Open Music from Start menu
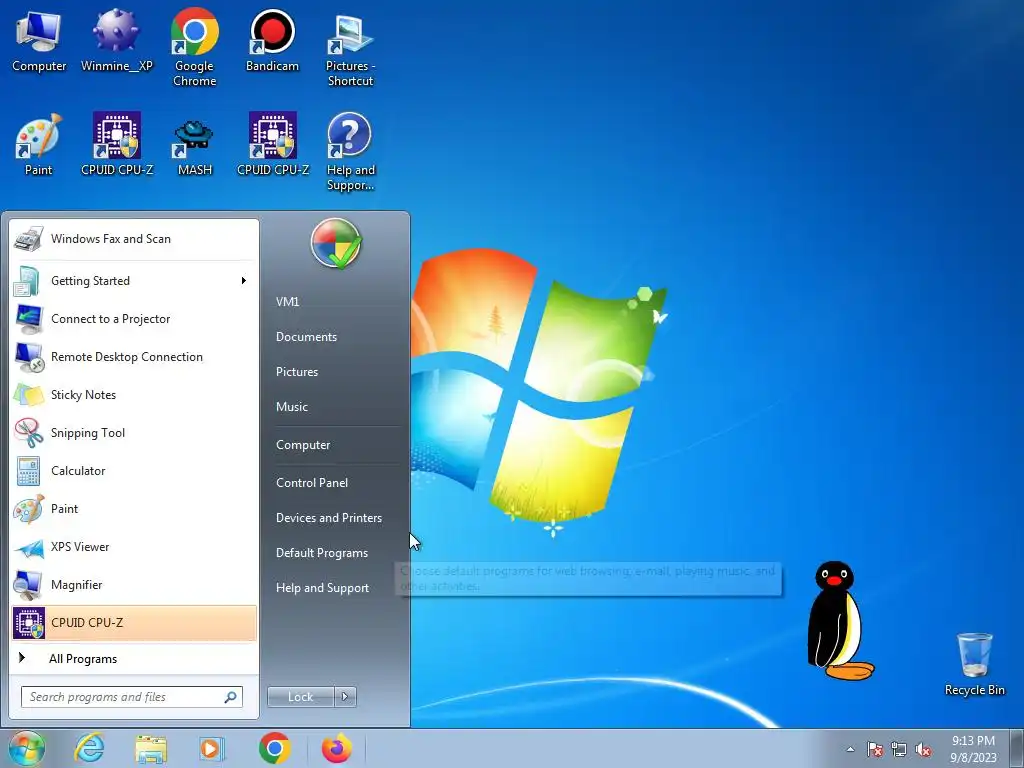 (292, 407)
